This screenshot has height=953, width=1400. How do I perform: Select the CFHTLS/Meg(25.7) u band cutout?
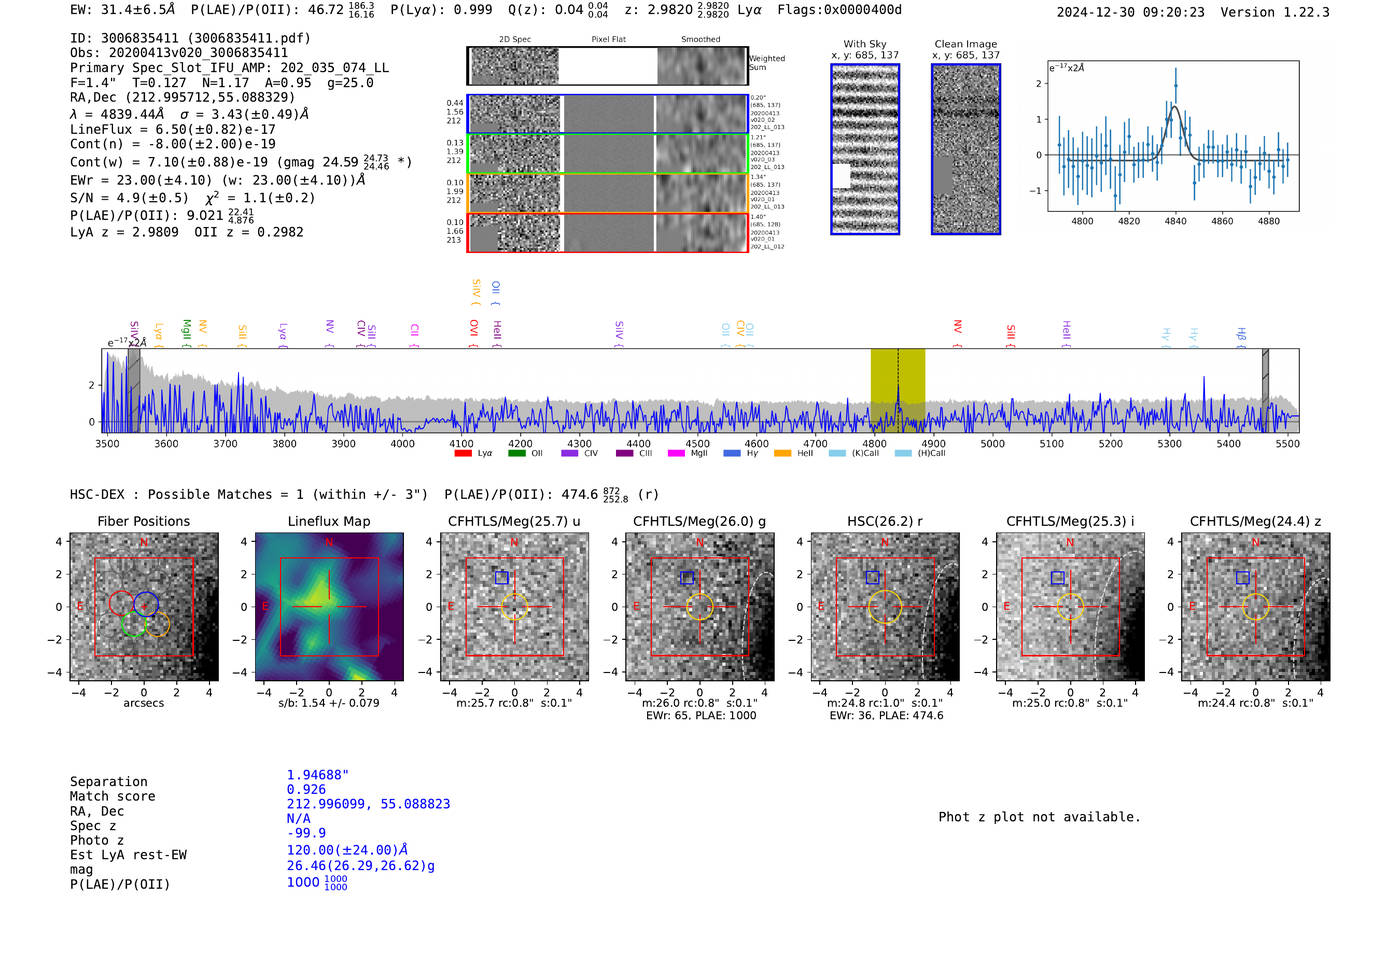514,607
